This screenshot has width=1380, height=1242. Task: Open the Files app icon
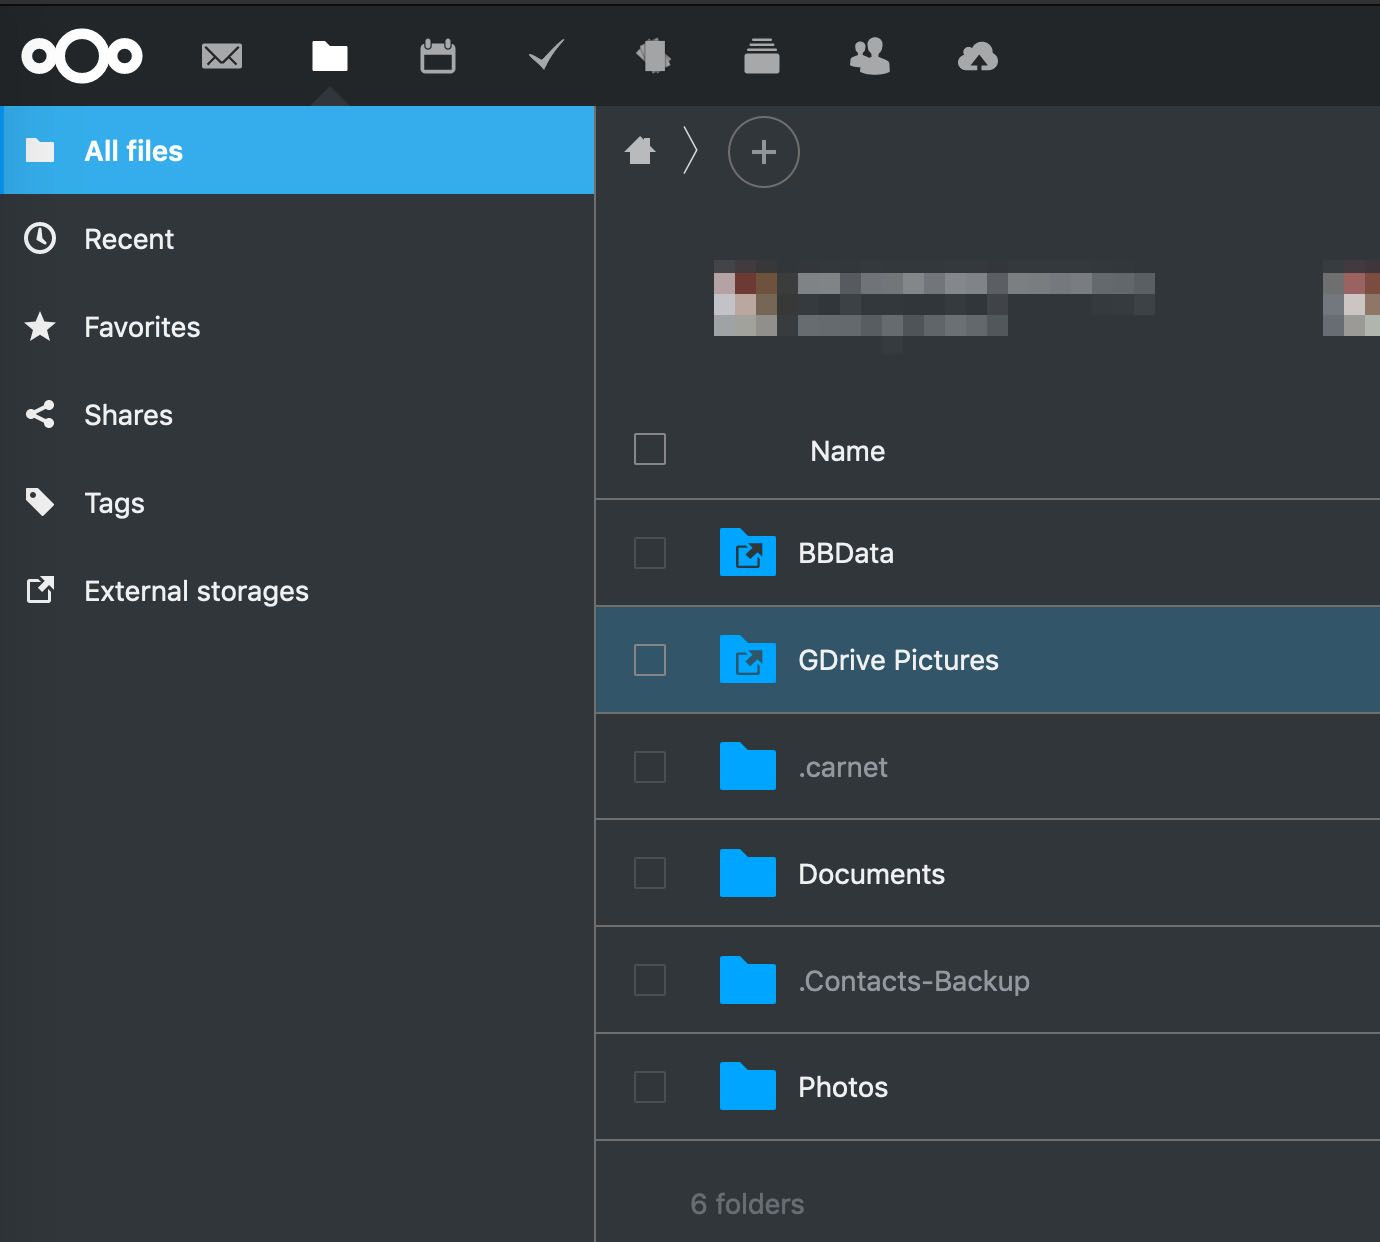(x=330, y=57)
